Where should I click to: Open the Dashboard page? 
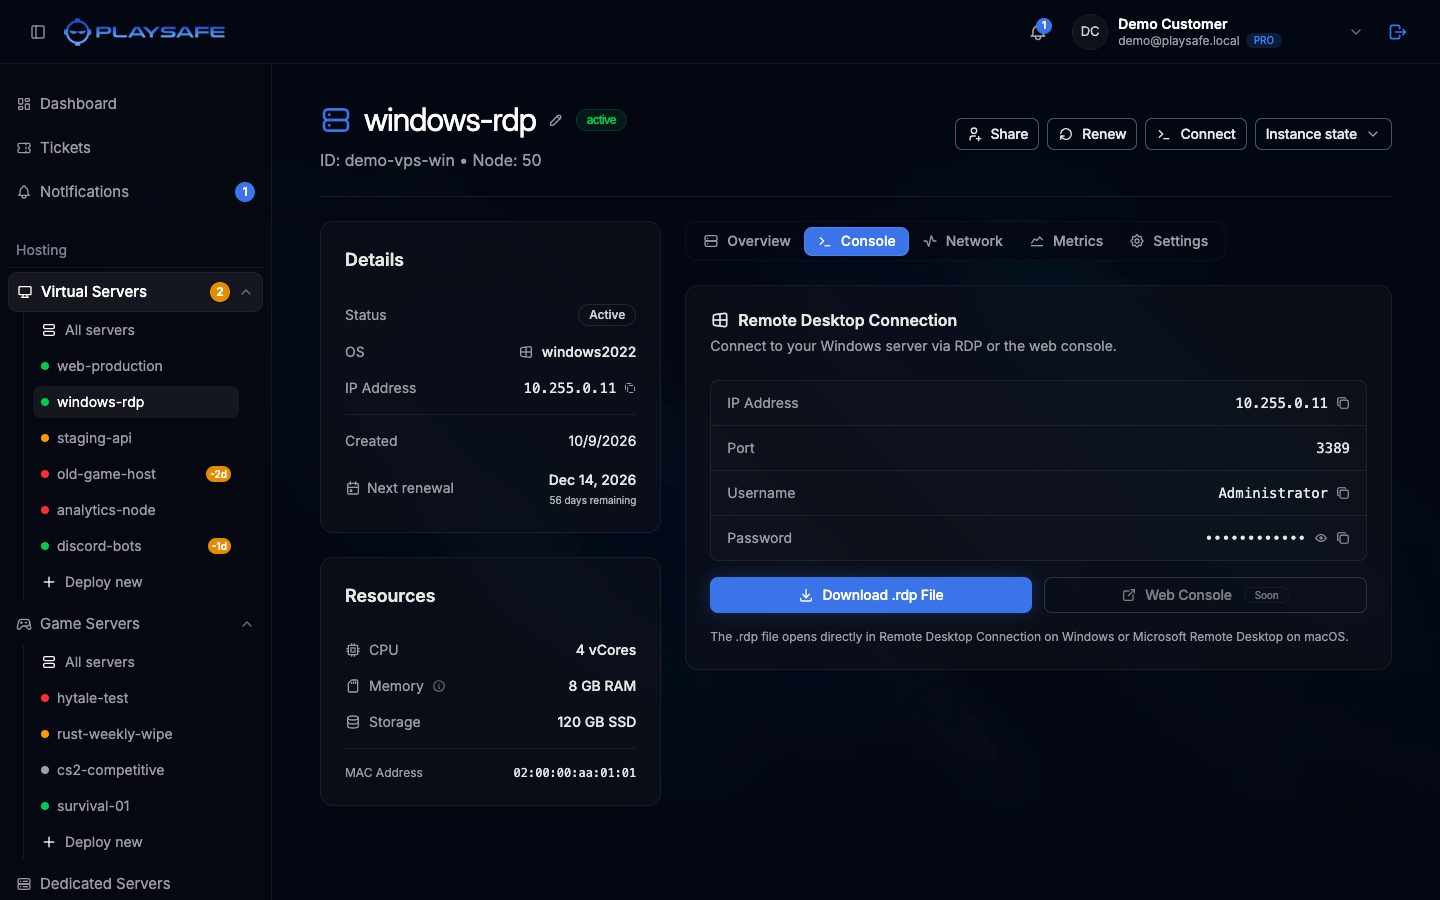point(136,104)
